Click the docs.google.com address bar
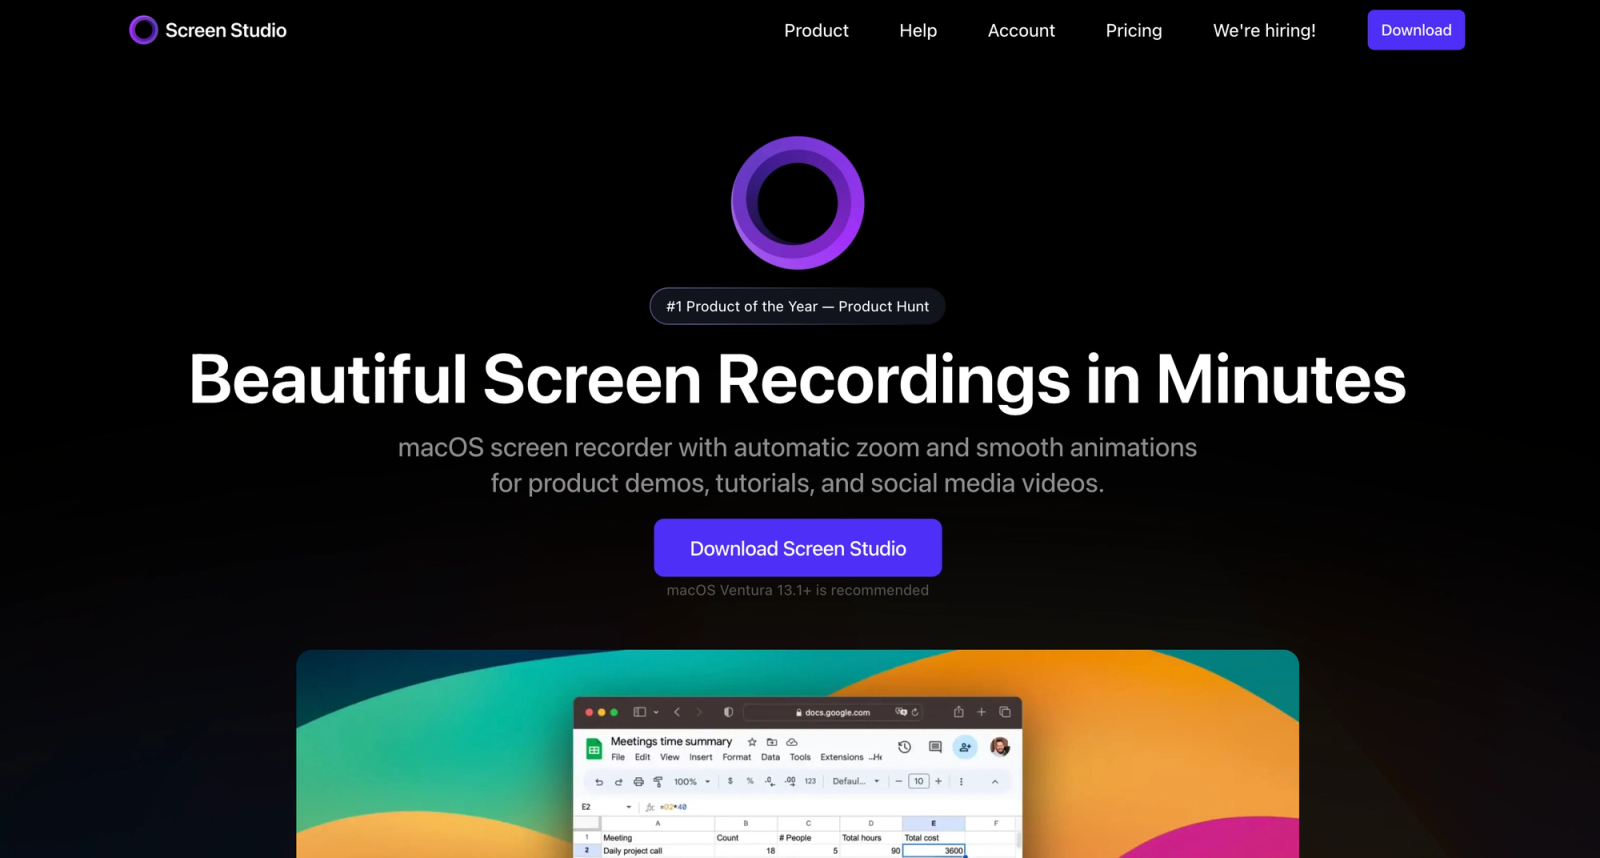Viewport: 1600px width, 858px height. point(833,712)
